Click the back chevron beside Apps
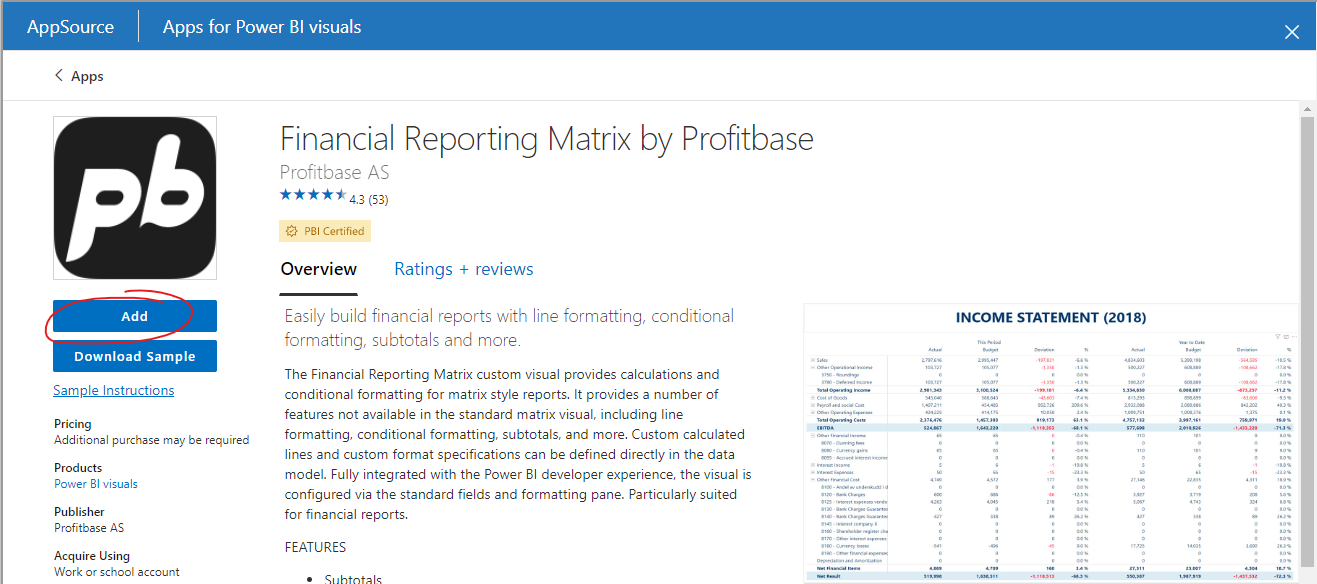Image resolution: width=1317 pixels, height=584 pixels. point(59,75)
